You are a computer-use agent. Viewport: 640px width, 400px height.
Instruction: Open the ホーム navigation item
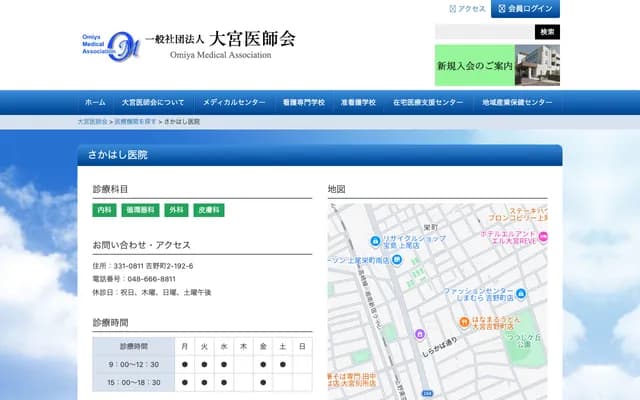95,103
